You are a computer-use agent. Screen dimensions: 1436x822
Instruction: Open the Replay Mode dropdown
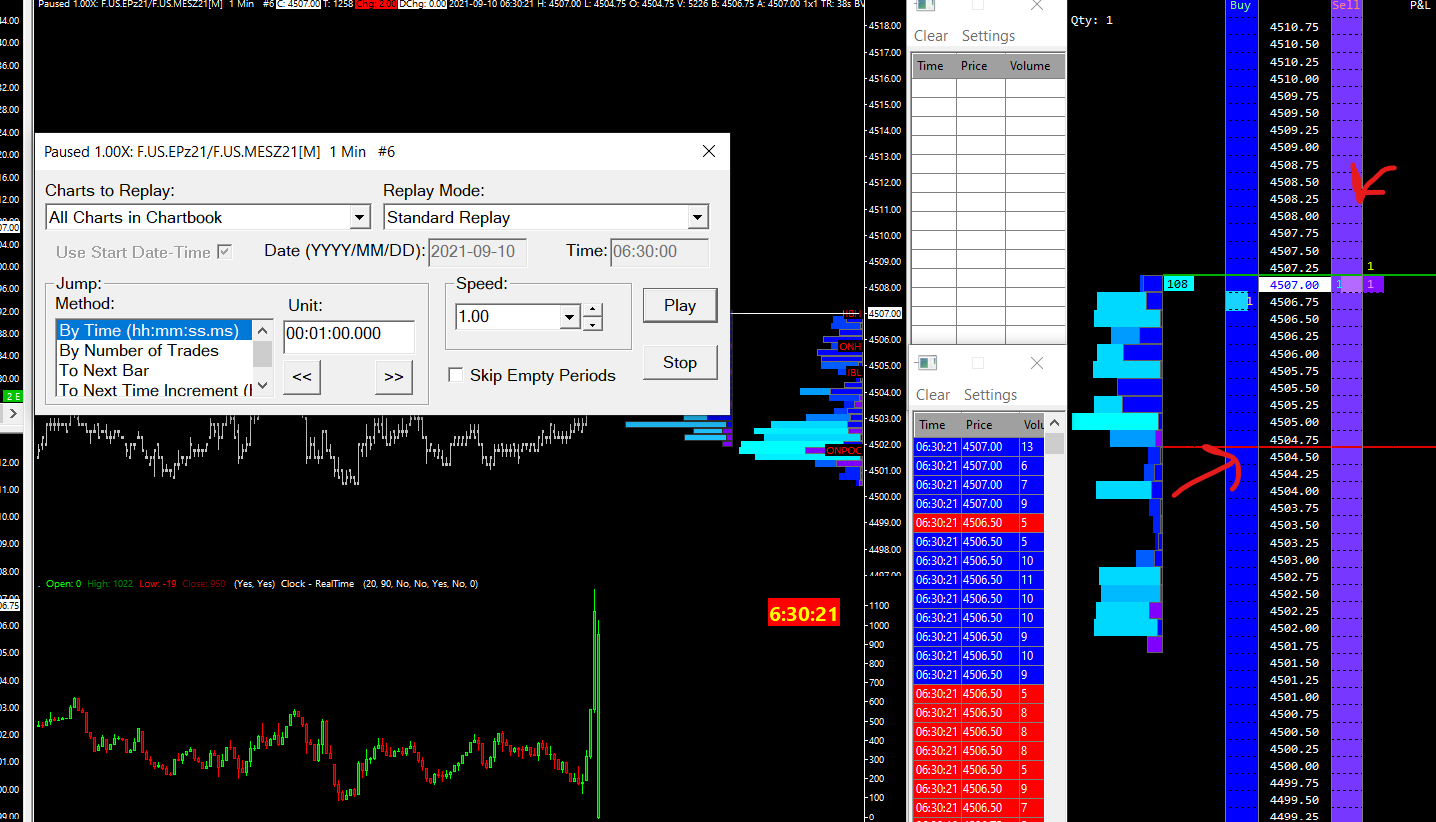point(698,217)
